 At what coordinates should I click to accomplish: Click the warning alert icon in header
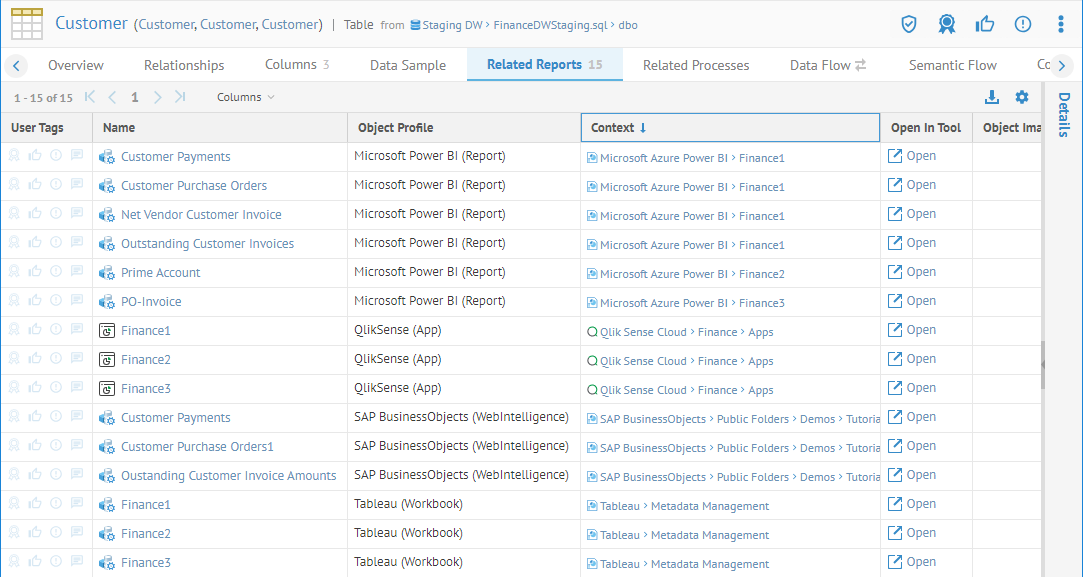point(1023,24)
